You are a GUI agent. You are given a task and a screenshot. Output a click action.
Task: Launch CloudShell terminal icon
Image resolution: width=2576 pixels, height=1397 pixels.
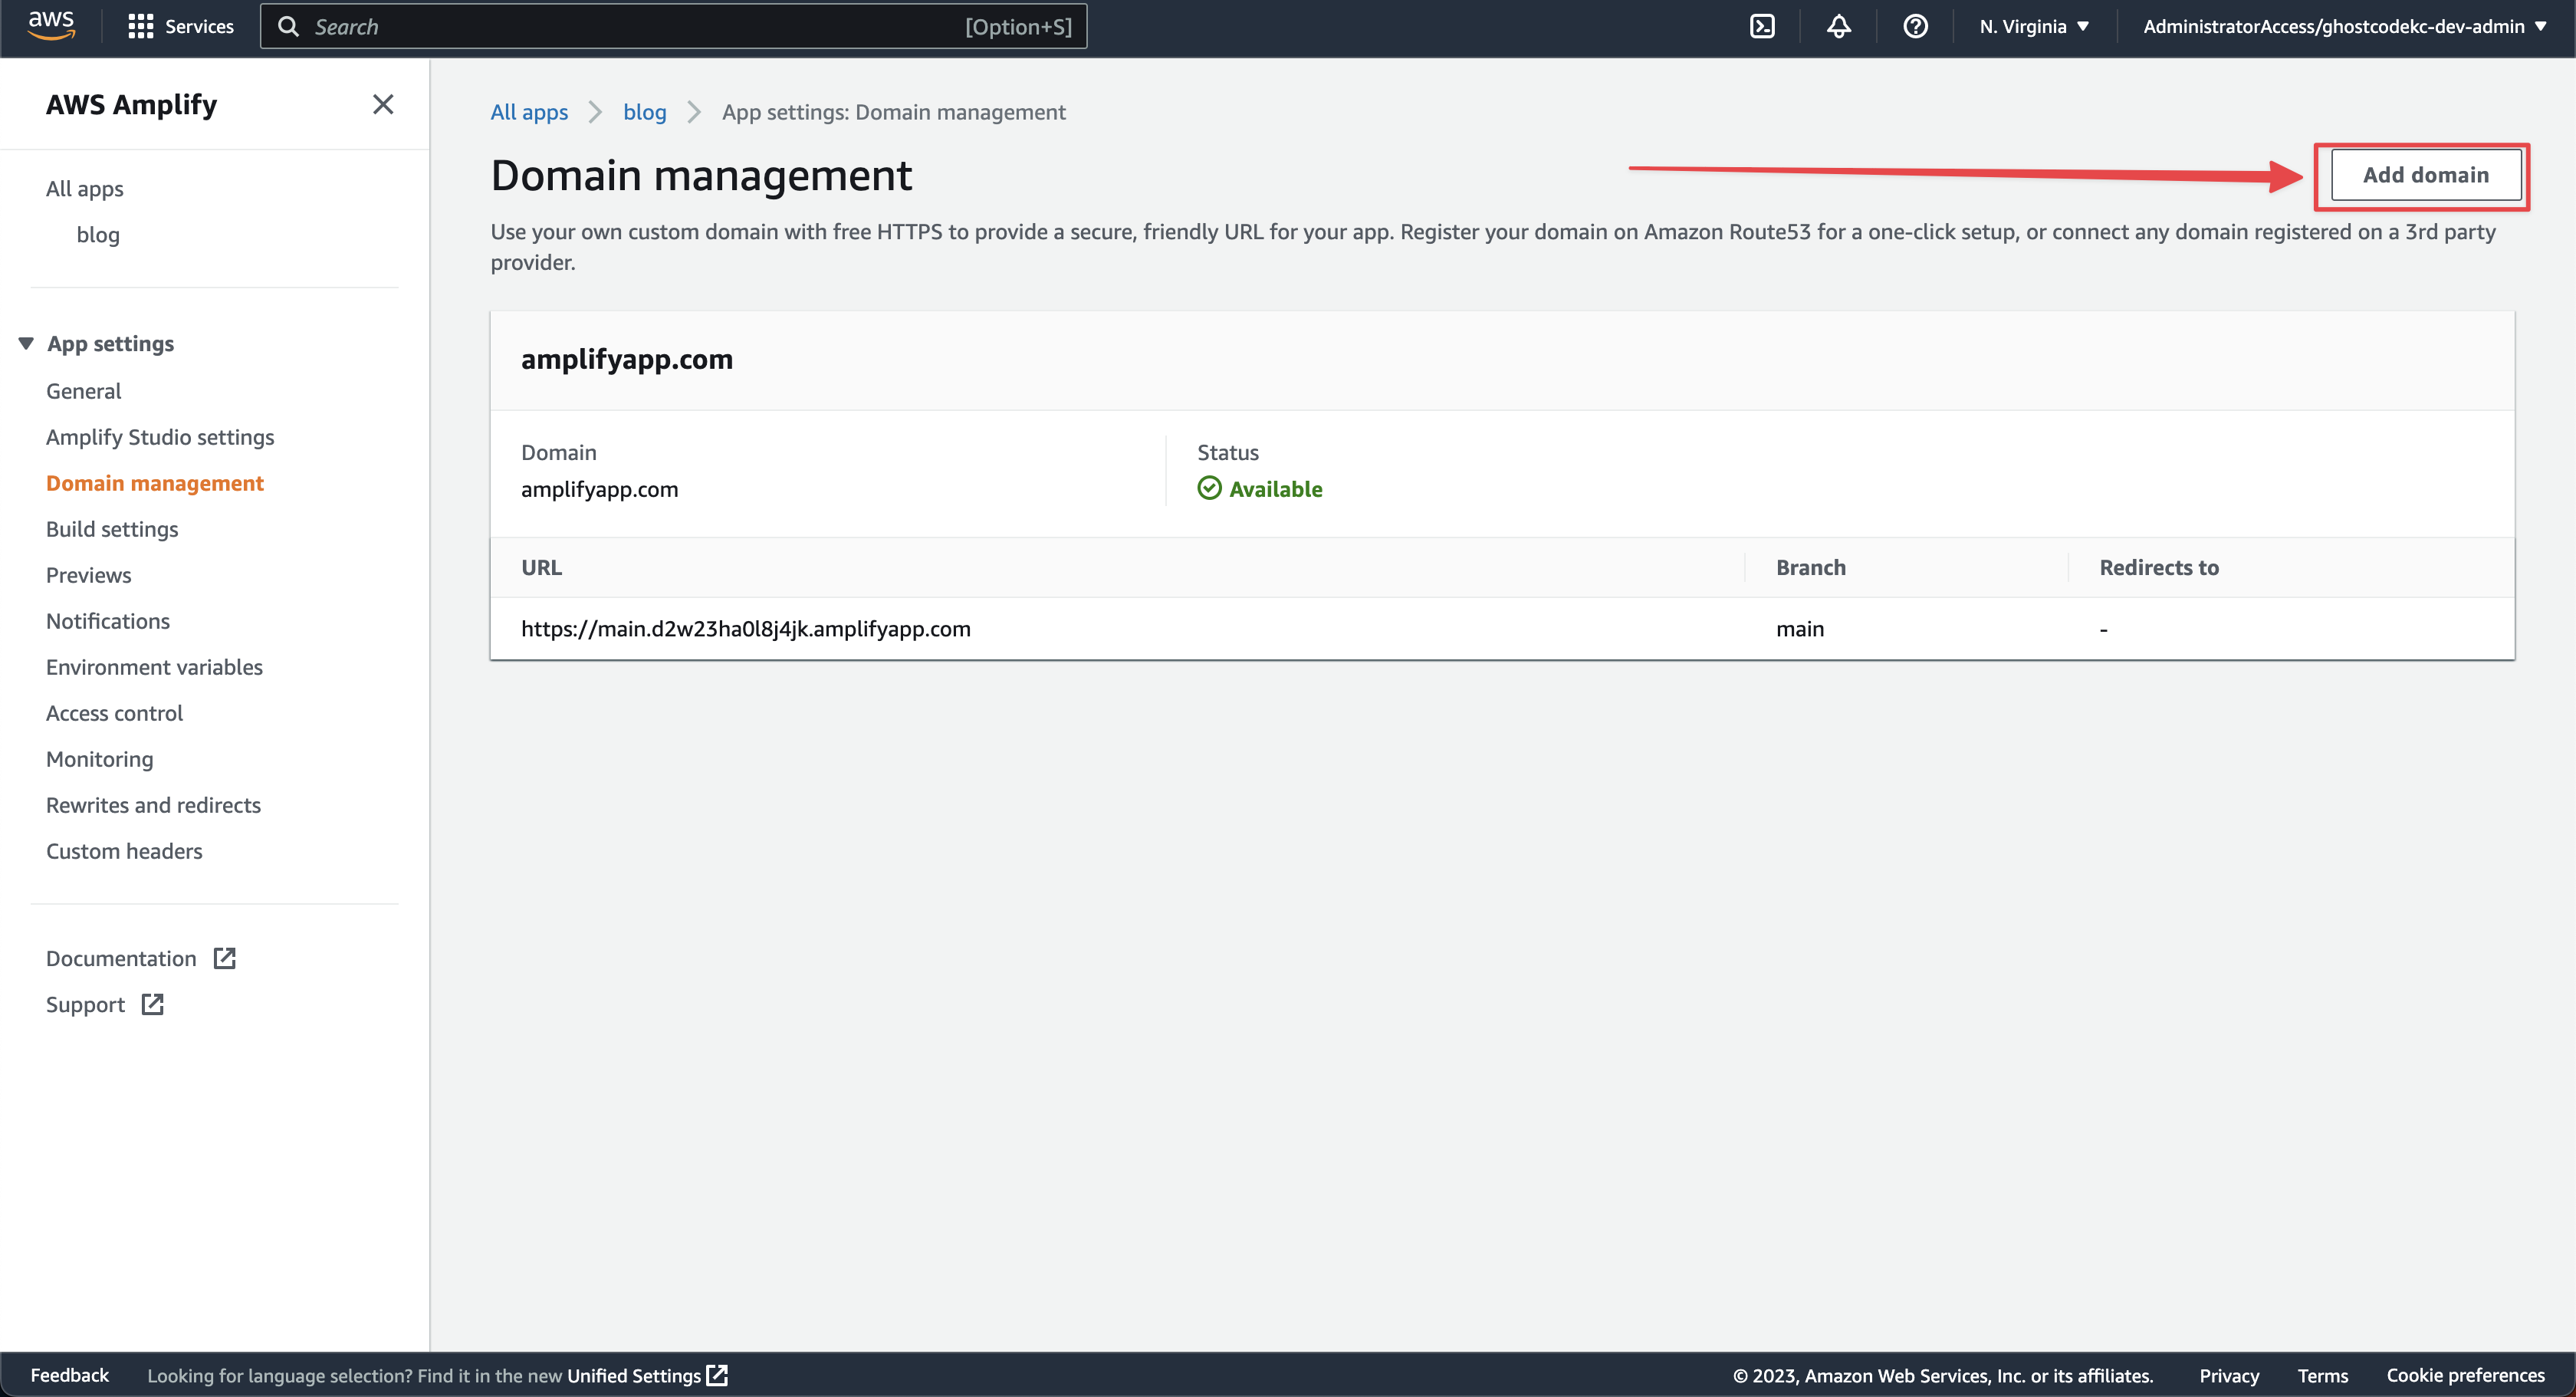(x=1762, y=27)
